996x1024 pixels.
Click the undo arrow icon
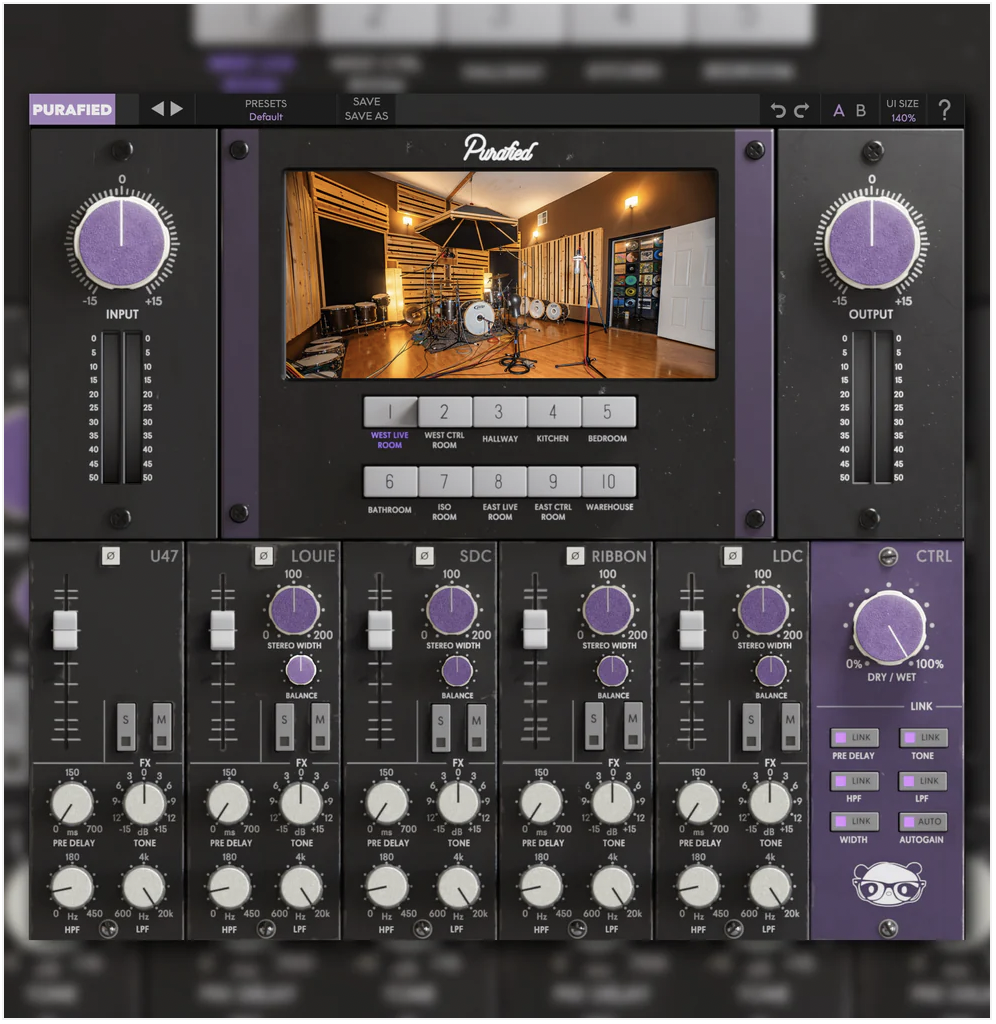point(778,110)
